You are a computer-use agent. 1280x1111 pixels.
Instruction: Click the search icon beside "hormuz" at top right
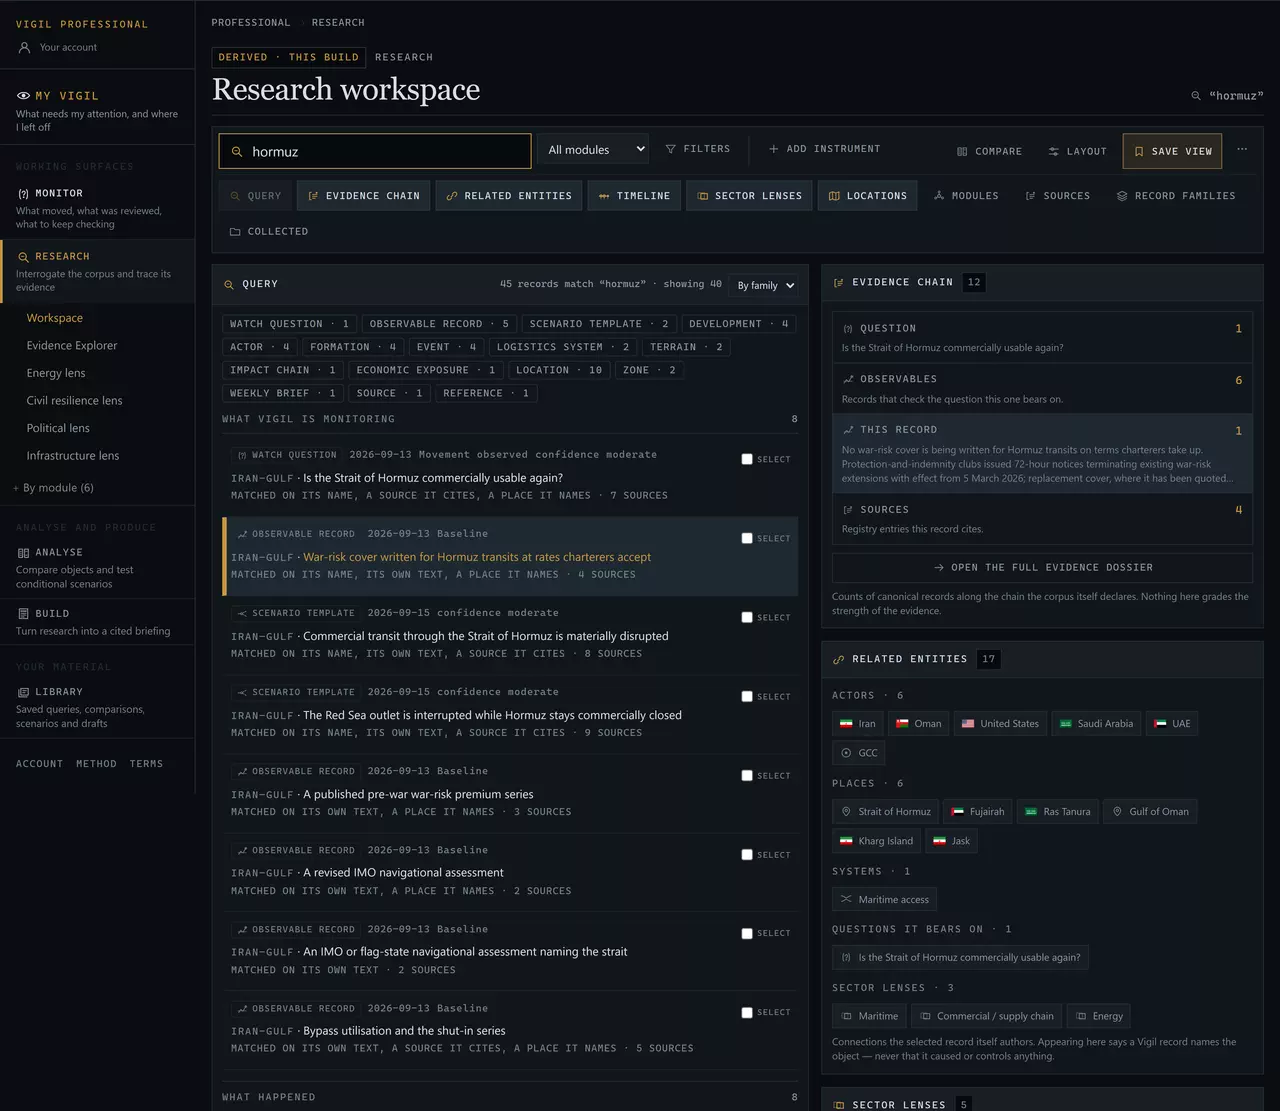pyautogui.click(x=1196, y=96)
